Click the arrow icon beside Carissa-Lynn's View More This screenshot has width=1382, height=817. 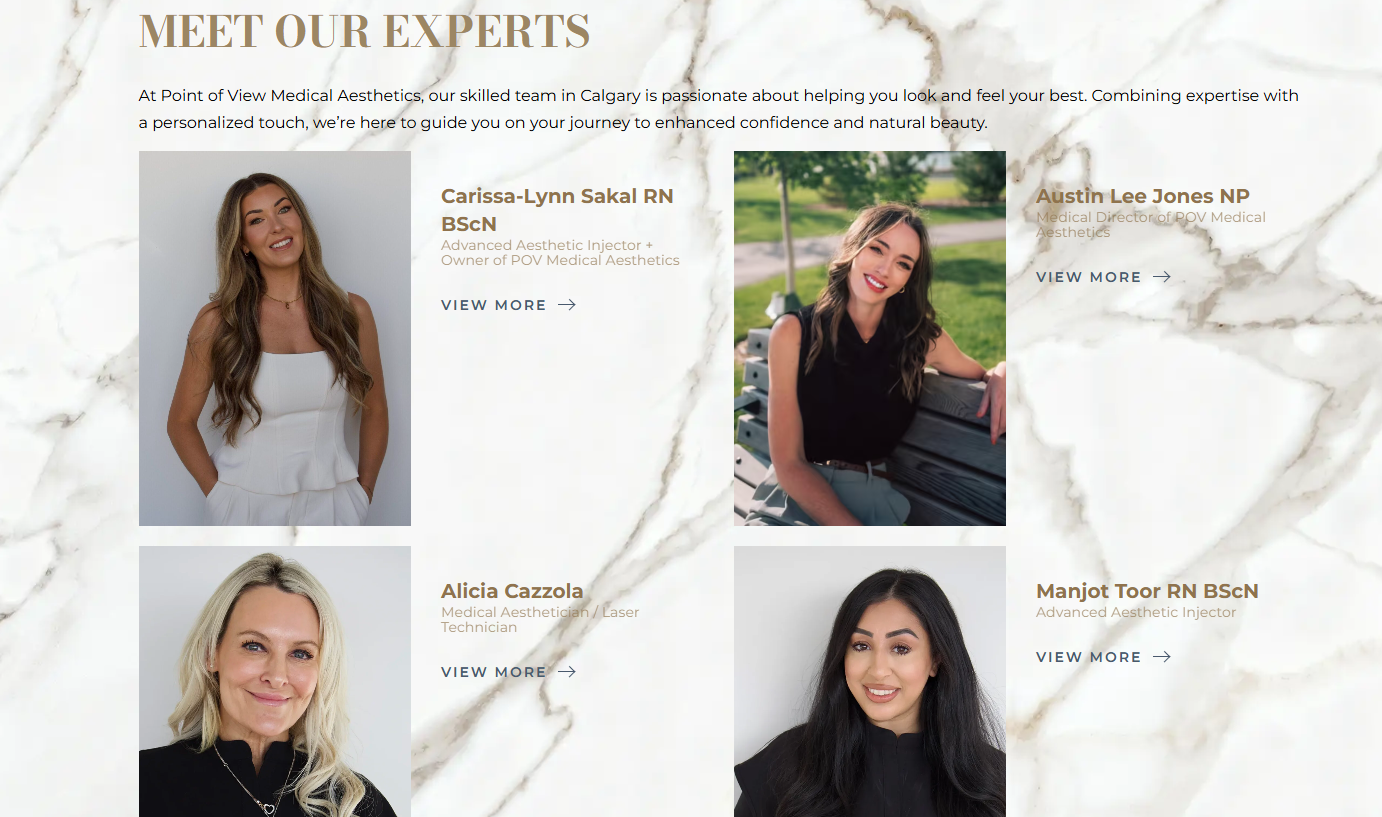(x=567, y=305)
